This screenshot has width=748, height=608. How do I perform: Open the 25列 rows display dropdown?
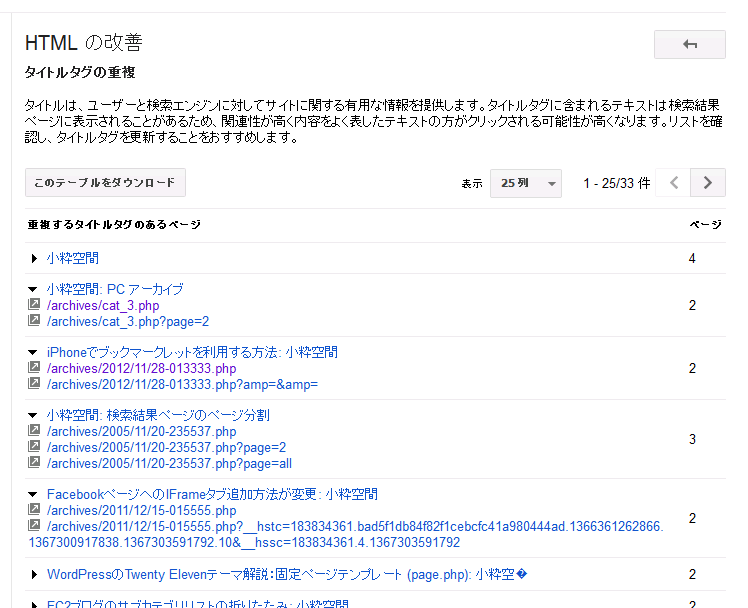525,183
